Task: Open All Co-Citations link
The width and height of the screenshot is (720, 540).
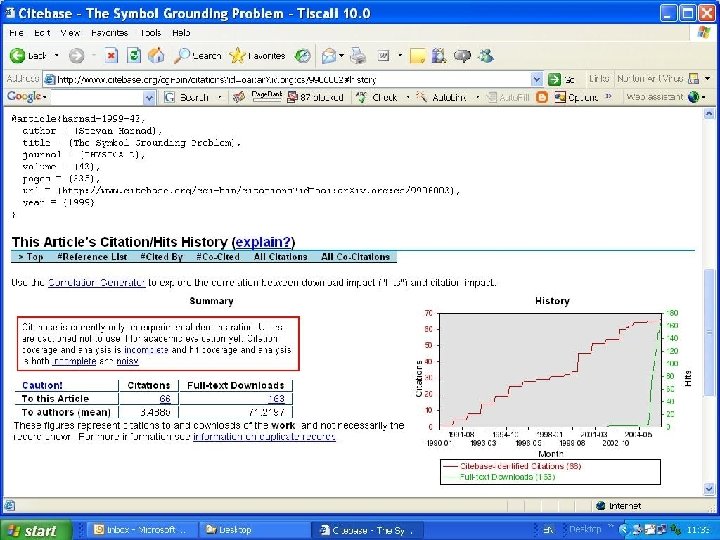Action: pyautogui.click(x=355, y=257)
